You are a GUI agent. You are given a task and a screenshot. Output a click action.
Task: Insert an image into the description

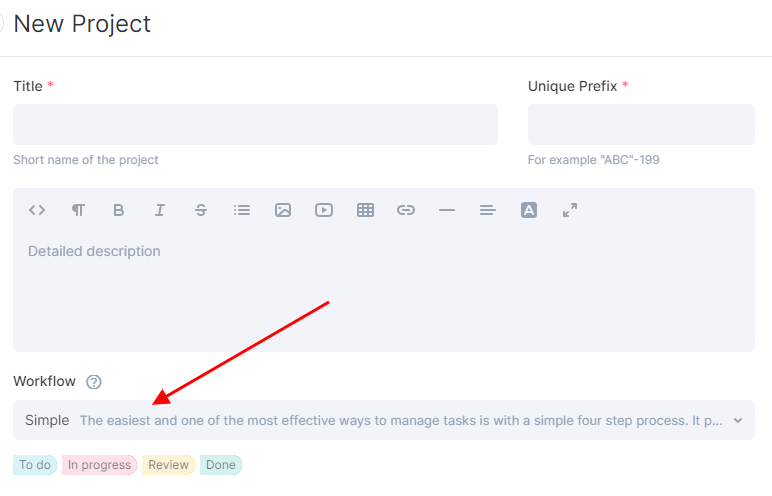click(x=283, y=210)
